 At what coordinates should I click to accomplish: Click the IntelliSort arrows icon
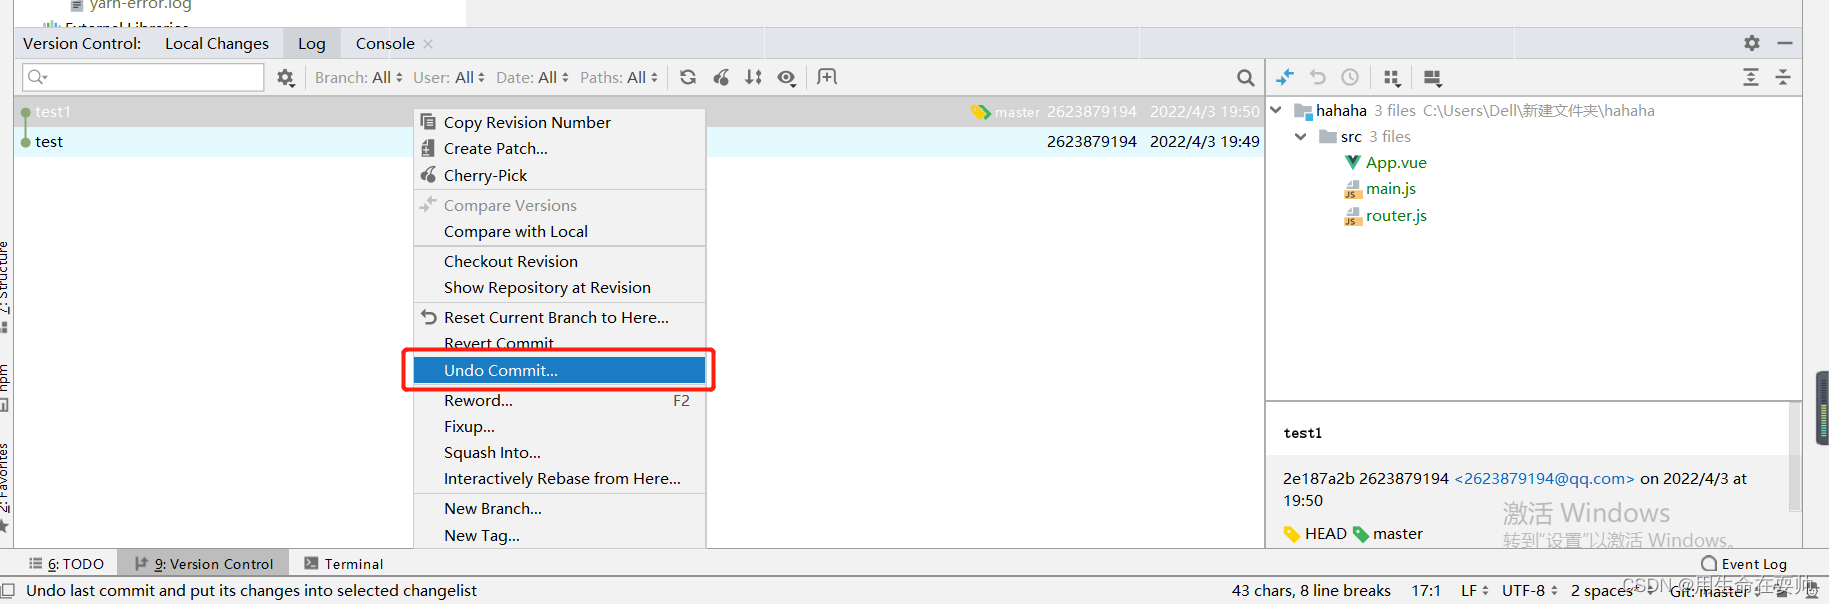pos(754,77)
